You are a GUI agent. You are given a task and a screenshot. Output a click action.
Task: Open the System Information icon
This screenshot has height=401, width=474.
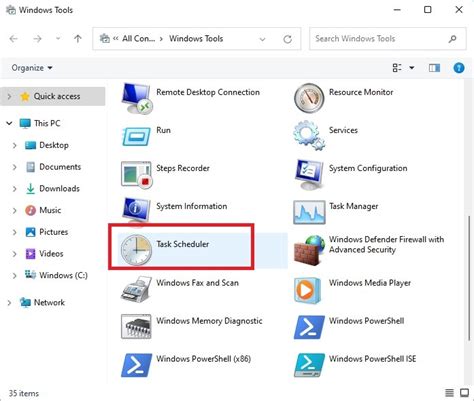136,210
